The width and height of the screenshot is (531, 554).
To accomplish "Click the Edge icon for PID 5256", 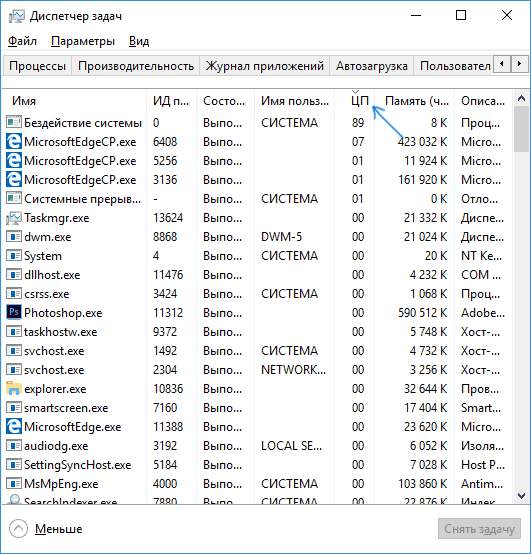I will (14, 161).
